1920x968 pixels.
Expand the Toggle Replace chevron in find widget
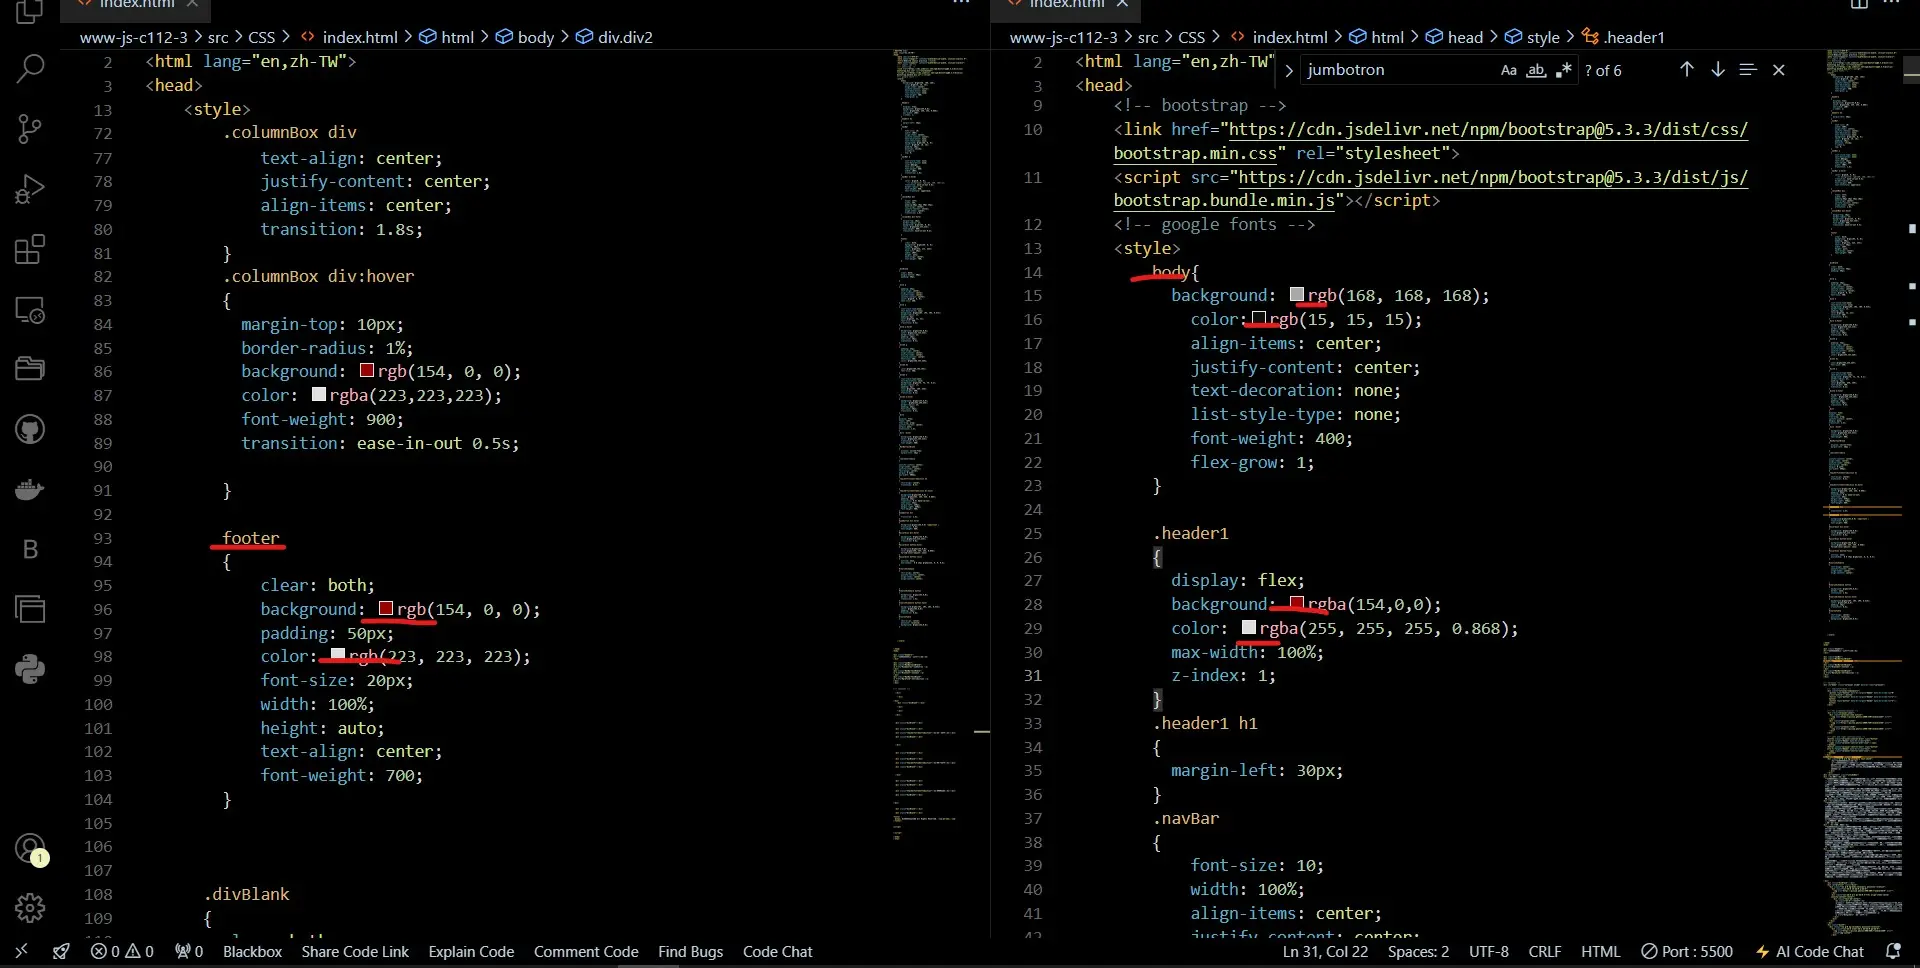(1289, 70)
